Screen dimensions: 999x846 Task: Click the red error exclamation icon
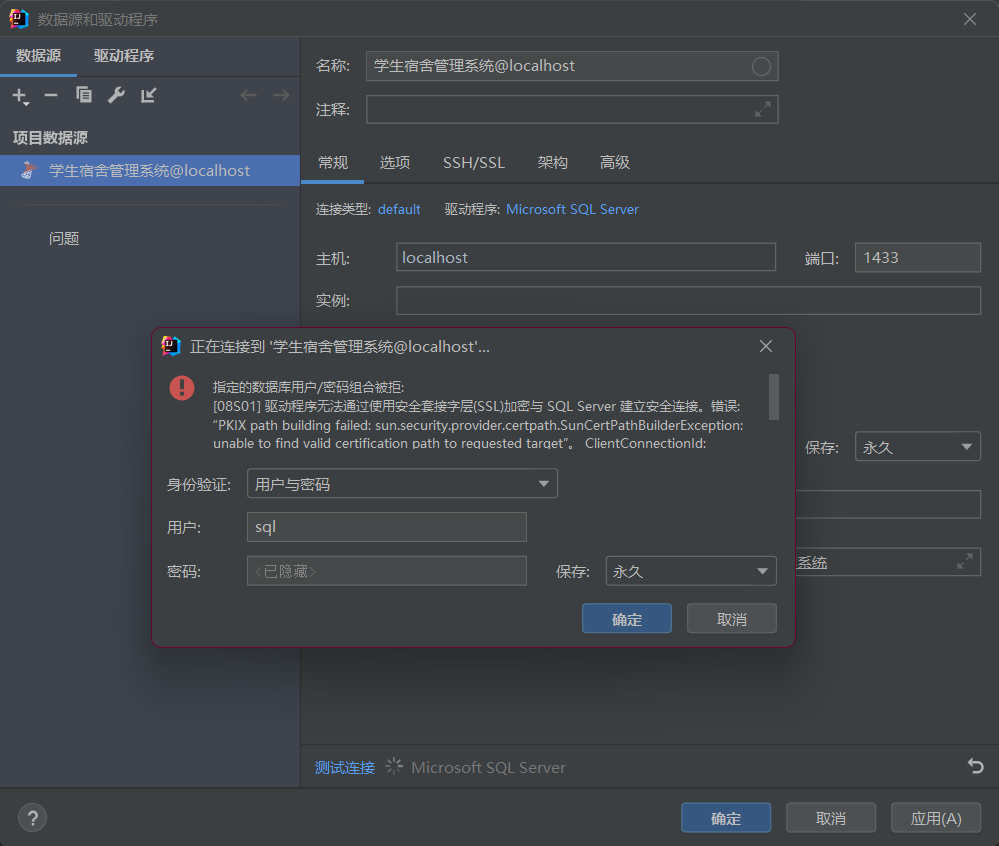click(182, 387)
